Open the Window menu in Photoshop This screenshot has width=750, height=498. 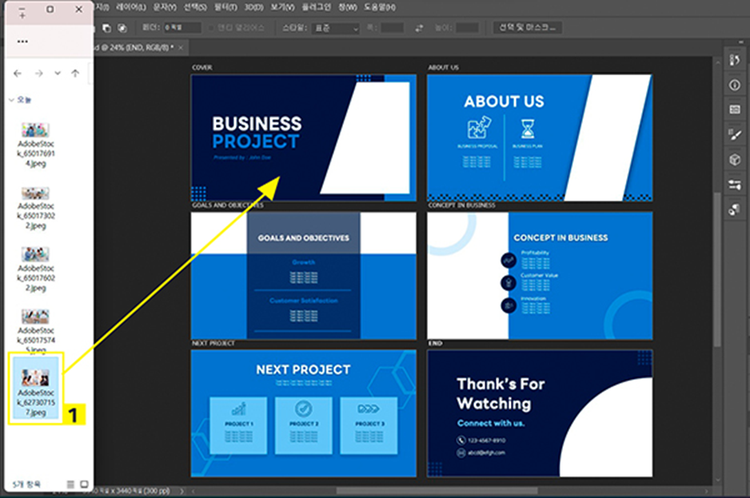tap(348, 7)
